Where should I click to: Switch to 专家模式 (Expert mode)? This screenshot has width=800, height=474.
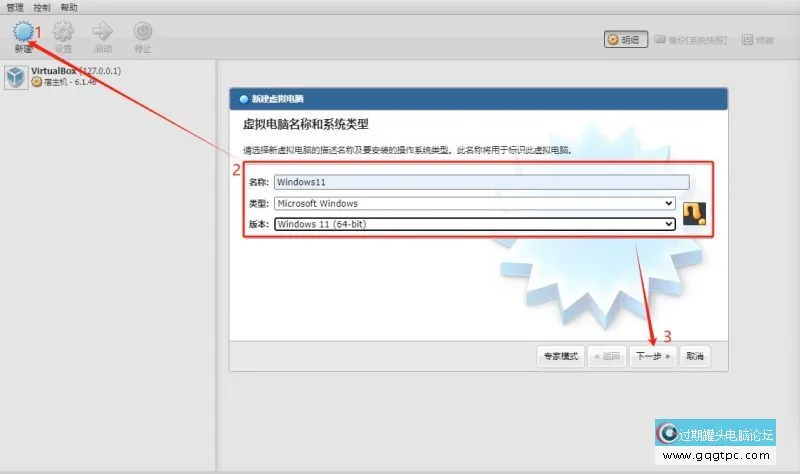click(560, 355)
